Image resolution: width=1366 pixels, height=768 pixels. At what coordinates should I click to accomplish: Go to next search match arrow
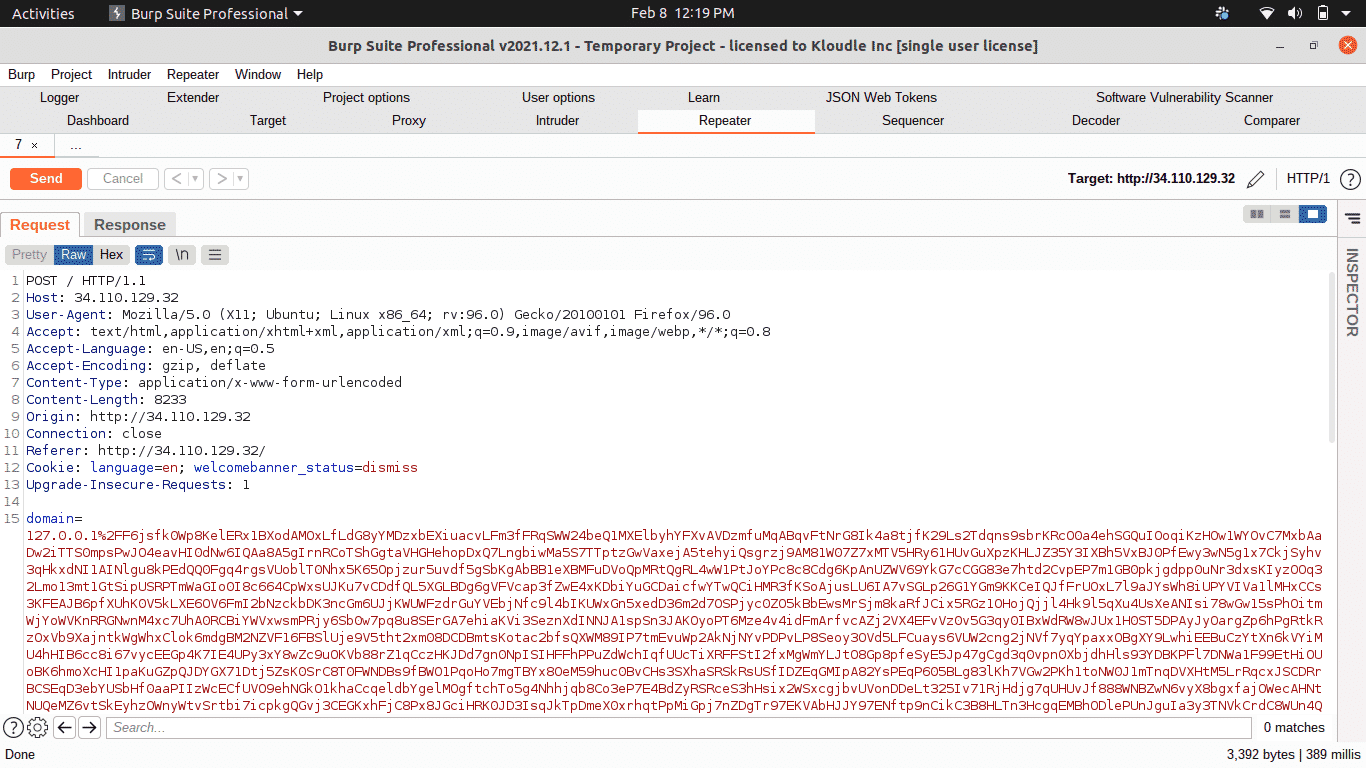(x=89, y=728)
